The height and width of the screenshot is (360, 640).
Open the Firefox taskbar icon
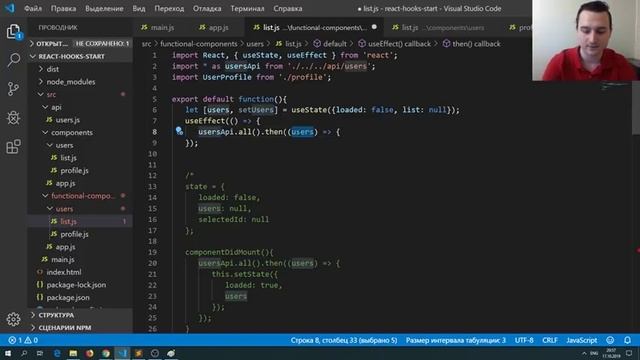[89, 353]
